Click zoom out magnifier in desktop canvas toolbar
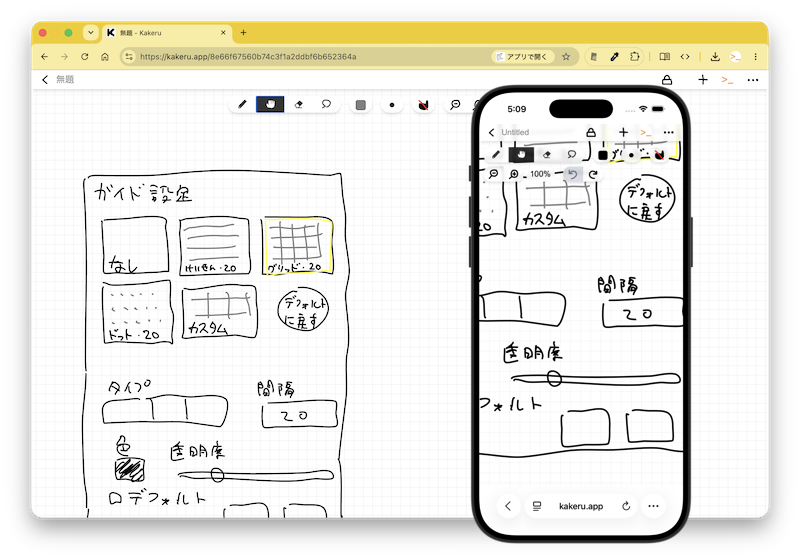Screen dimensions: 800x559 (x=455, y=105)
